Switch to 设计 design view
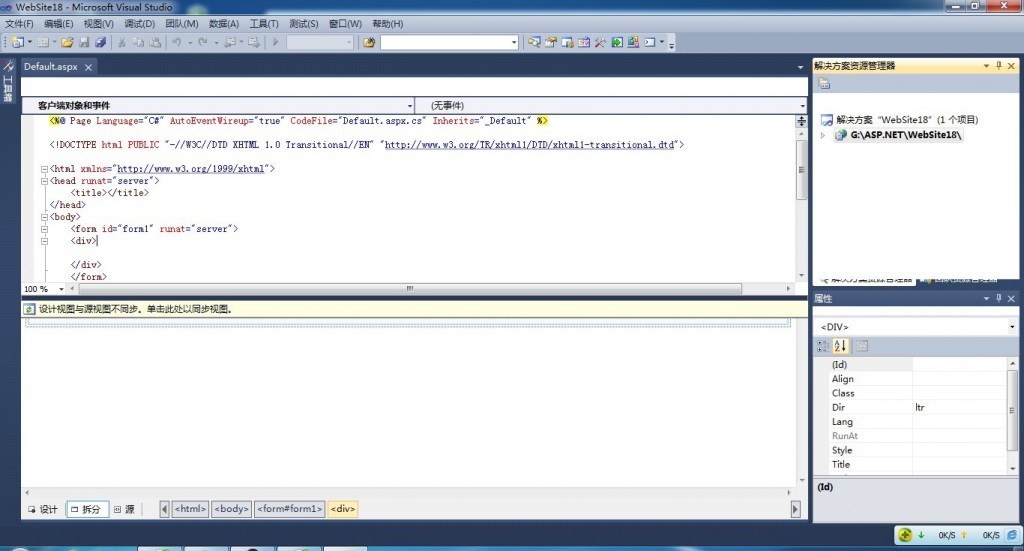Viewport: 1024px width, 551px height. click(x=43, y=509)
